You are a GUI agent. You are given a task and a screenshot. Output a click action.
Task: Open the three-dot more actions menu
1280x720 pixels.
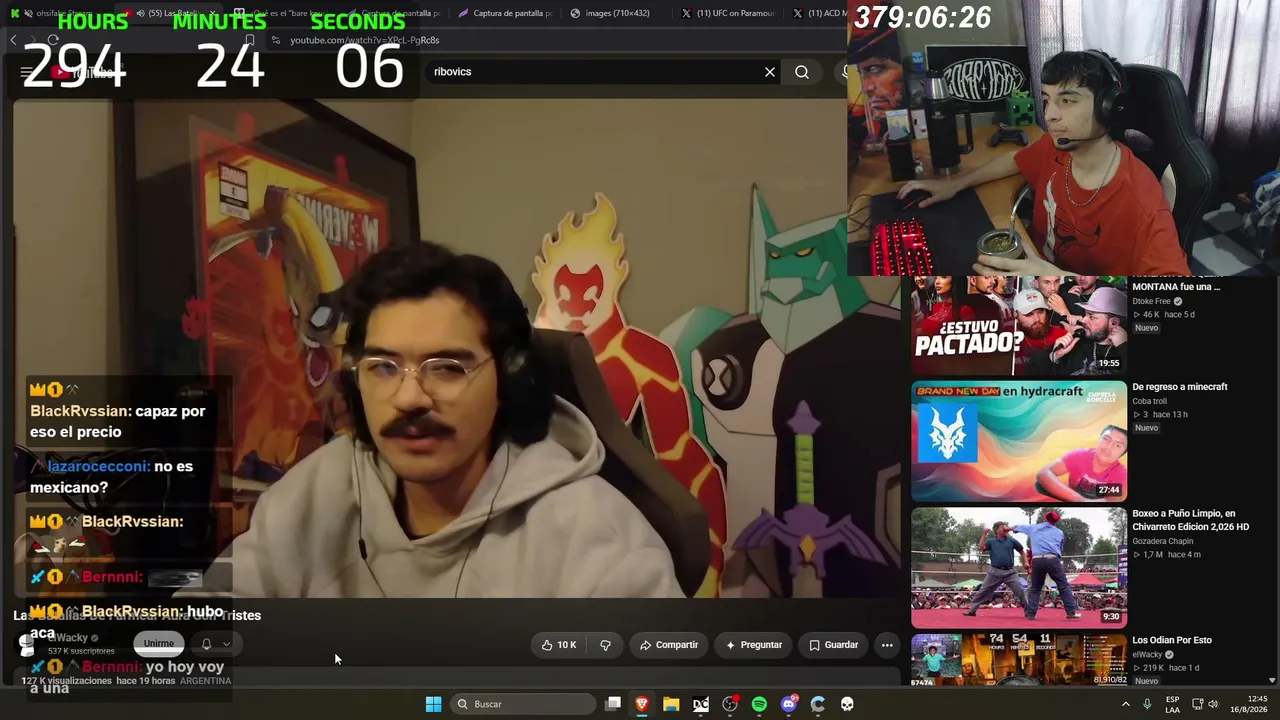pos(887,645)
